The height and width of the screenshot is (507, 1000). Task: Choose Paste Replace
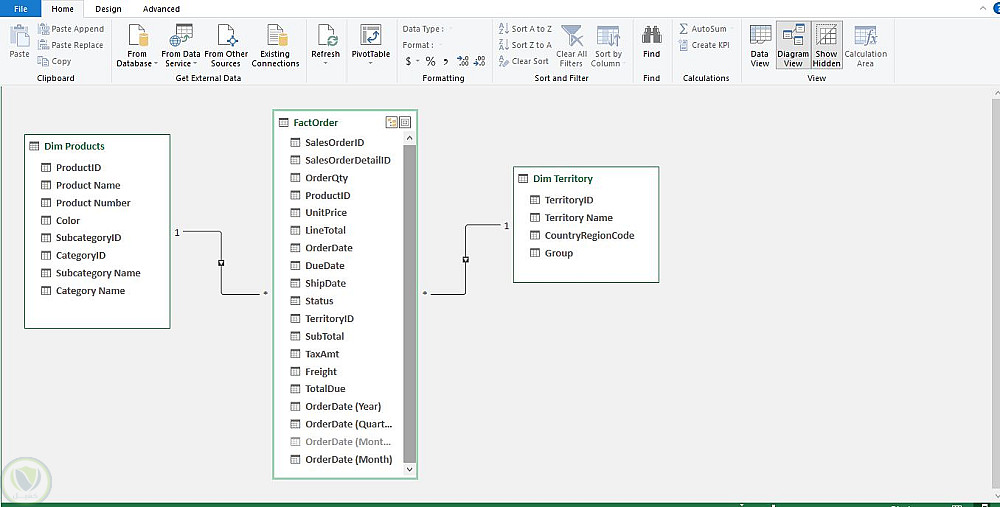tap(71, 45)
